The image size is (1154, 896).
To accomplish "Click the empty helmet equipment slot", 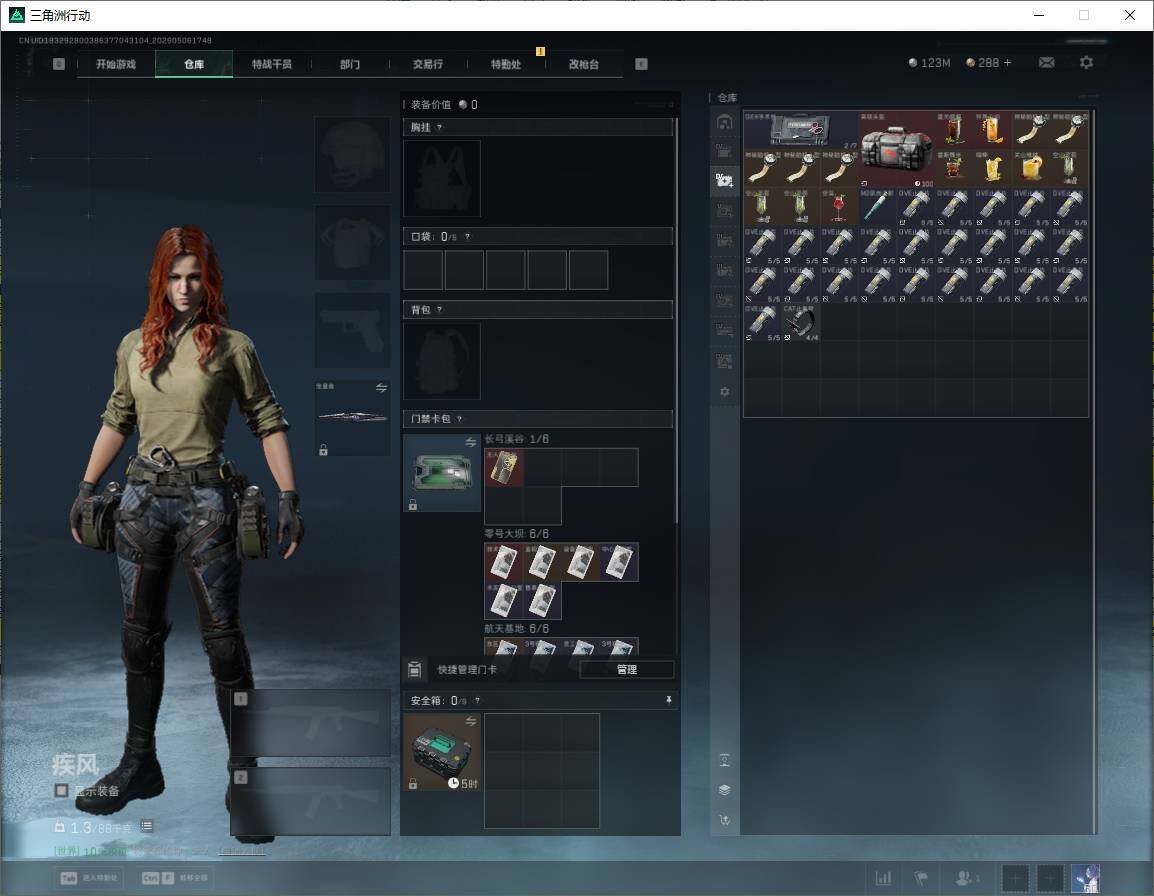I will click(353, 155).
